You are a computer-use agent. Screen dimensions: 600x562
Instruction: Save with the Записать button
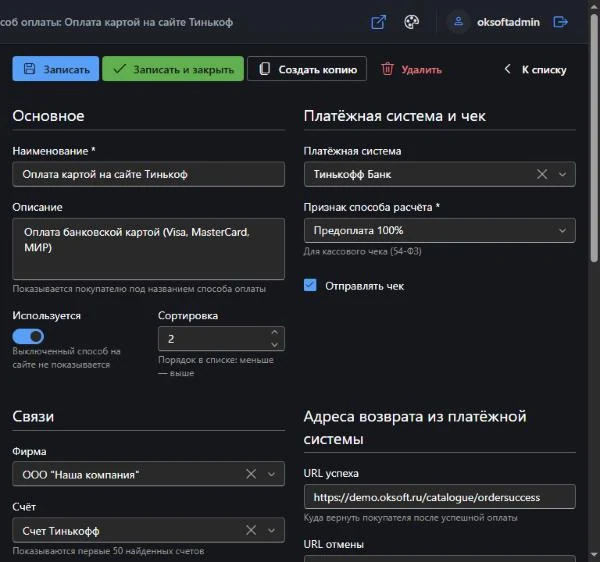(55, 69)
